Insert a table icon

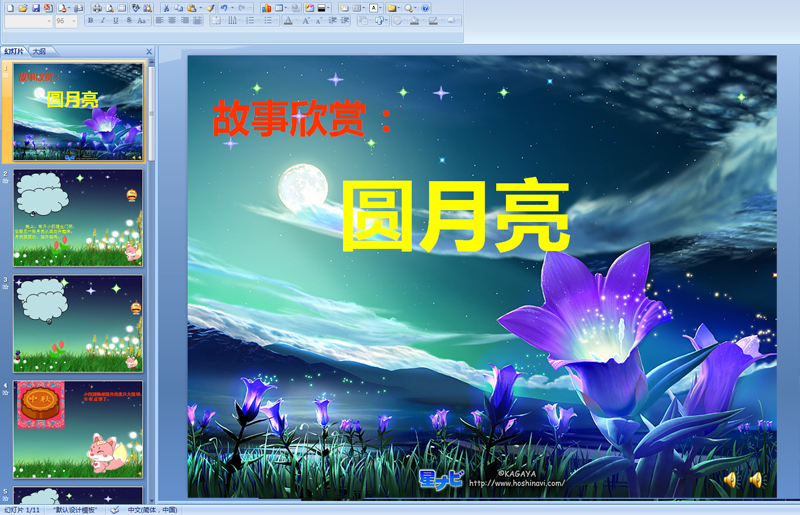tap(279, 8)
